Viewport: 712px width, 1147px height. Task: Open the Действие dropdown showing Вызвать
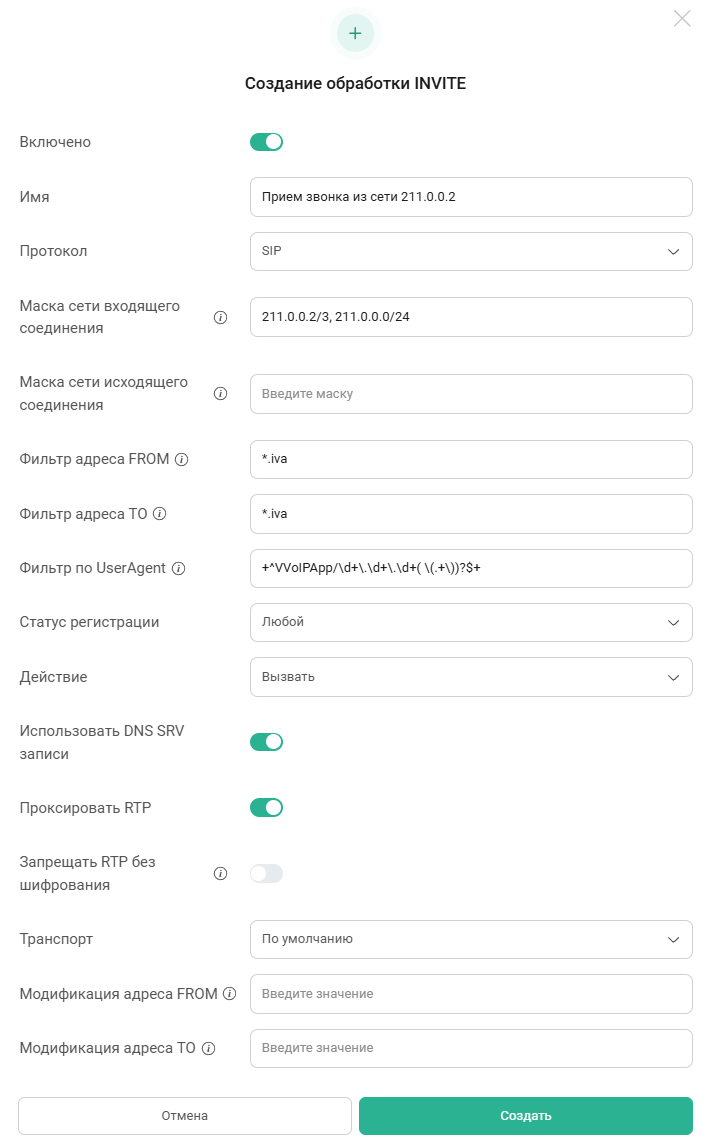coord(471,677)
